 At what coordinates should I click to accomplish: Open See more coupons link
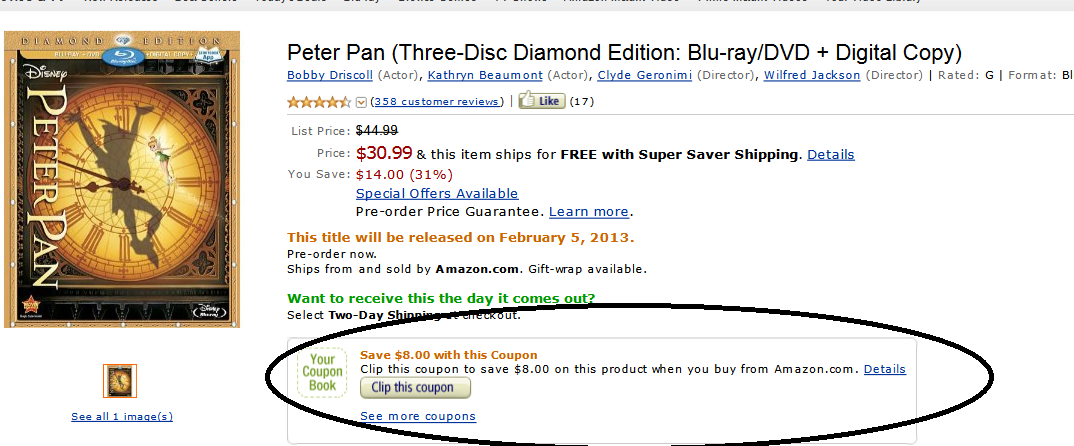point(418,416)
